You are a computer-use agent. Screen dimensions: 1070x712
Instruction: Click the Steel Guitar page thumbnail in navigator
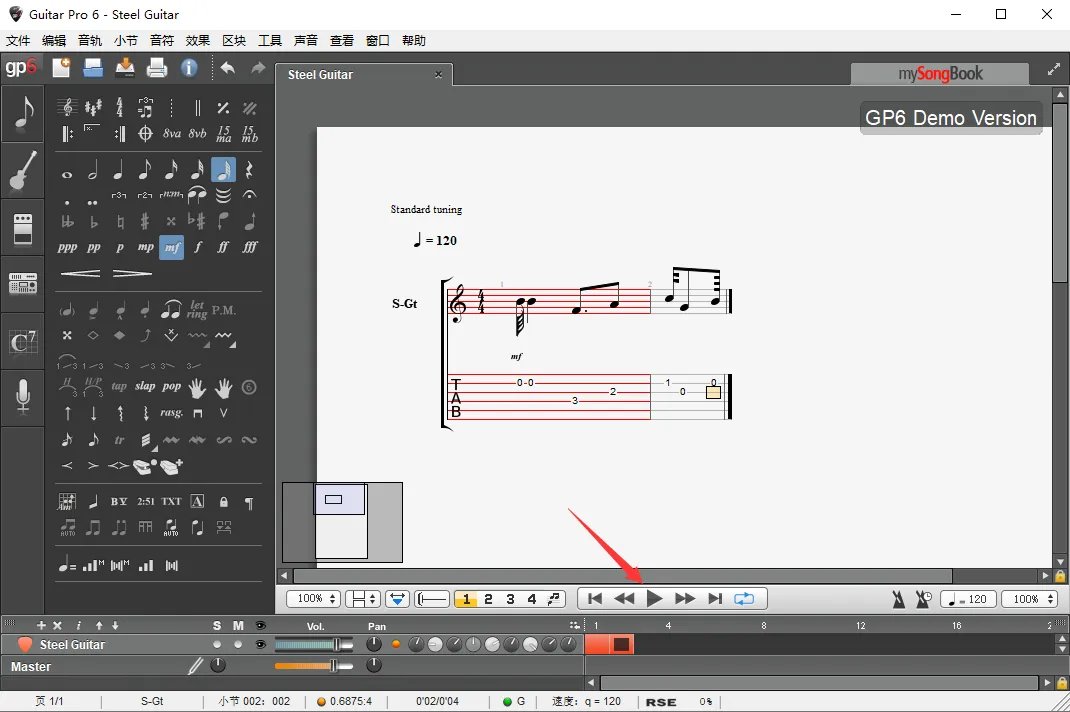[x=340, y=521]
